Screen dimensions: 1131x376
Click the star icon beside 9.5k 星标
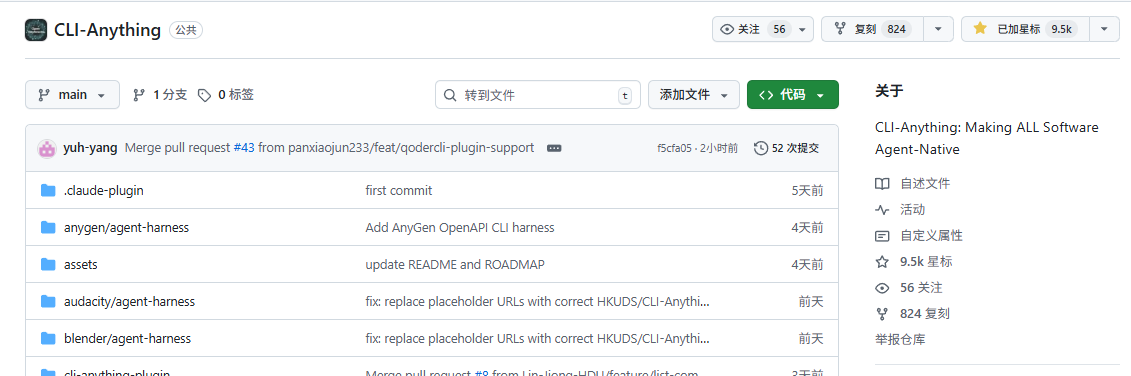pyautogui.click(x=881, y=262)
